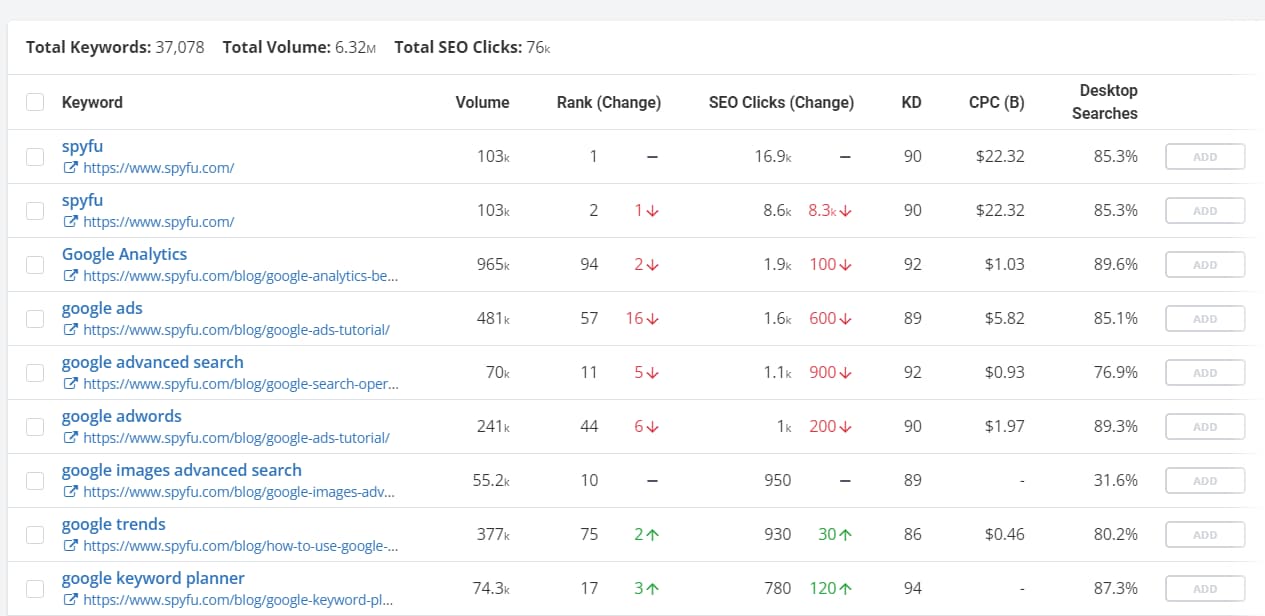Click 16.9k SEO clicks value

tap(773, 157)
